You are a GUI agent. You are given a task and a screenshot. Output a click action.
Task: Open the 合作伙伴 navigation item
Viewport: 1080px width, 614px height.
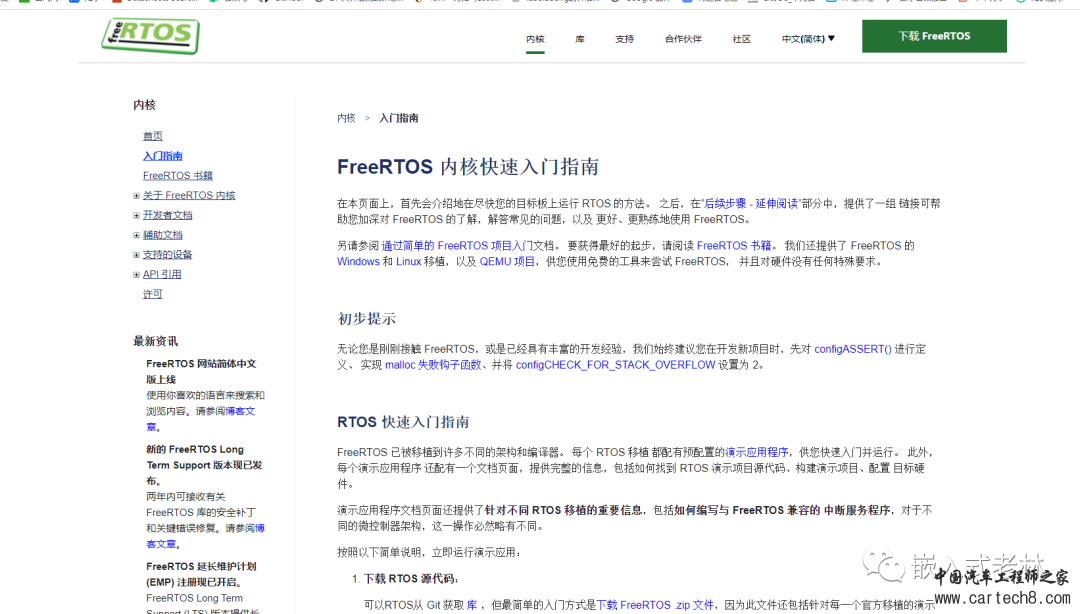[683, 39]
